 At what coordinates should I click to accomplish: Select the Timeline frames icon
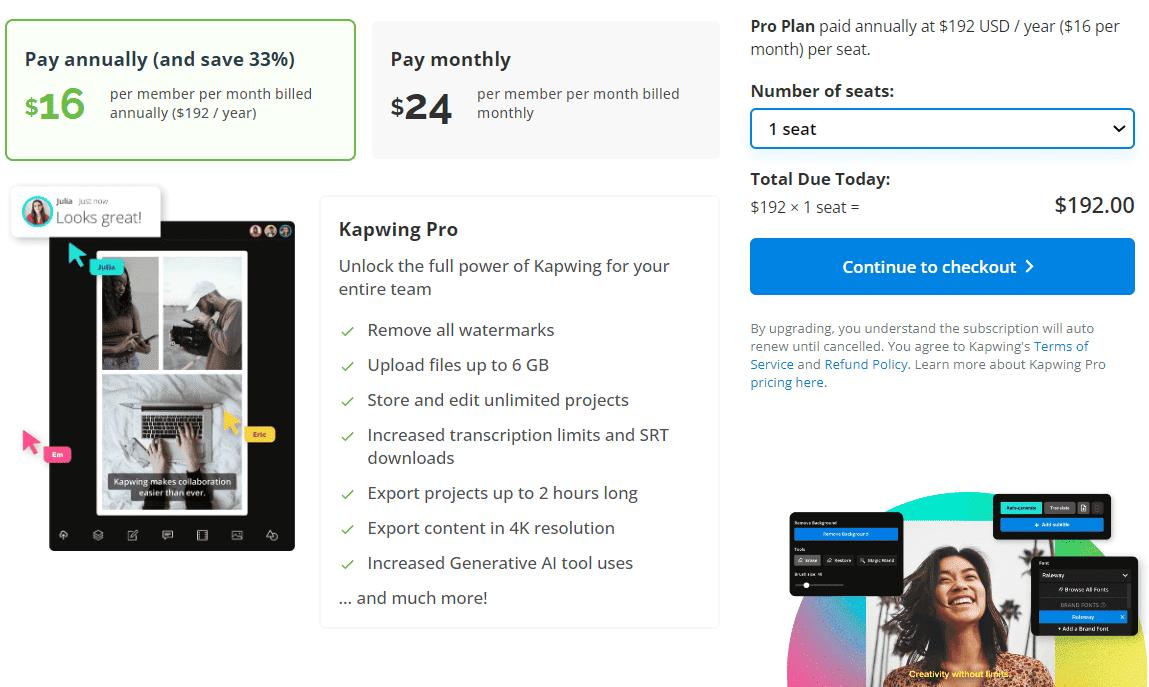[x=204, y=535]
